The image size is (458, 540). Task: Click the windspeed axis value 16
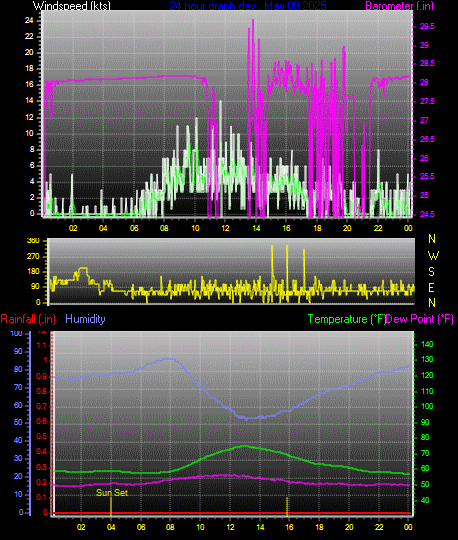coord(29,84)
